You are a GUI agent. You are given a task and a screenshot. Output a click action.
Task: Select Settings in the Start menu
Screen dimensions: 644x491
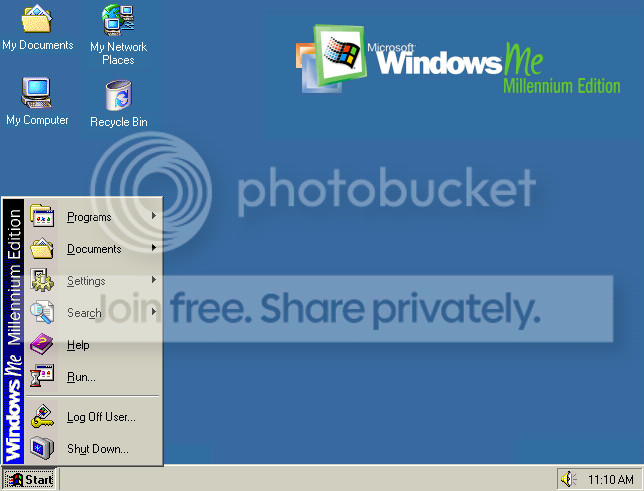click(94, 280)
